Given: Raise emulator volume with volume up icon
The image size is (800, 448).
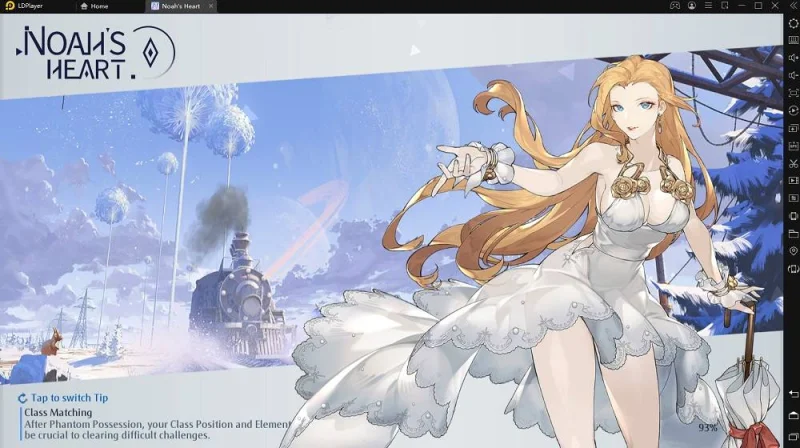Looking at the screenshot, I should [793, 58].
